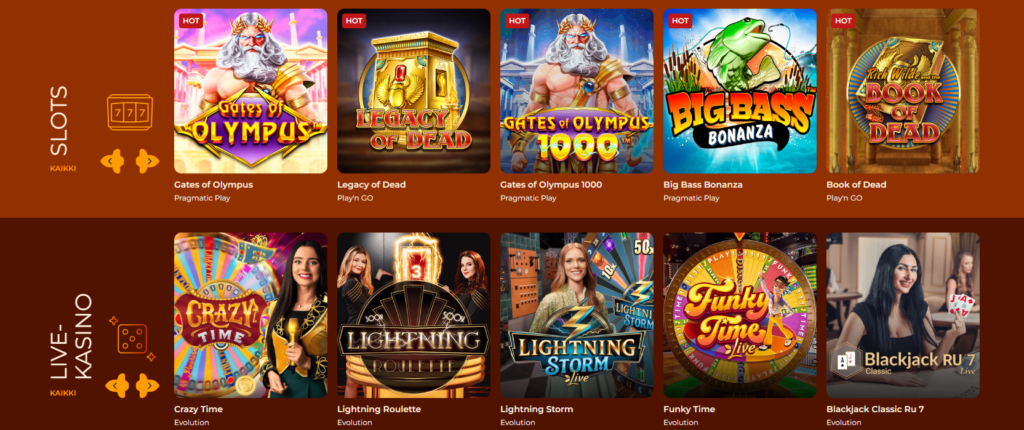Advance live casino carousel right arrow

click(147, 385)
